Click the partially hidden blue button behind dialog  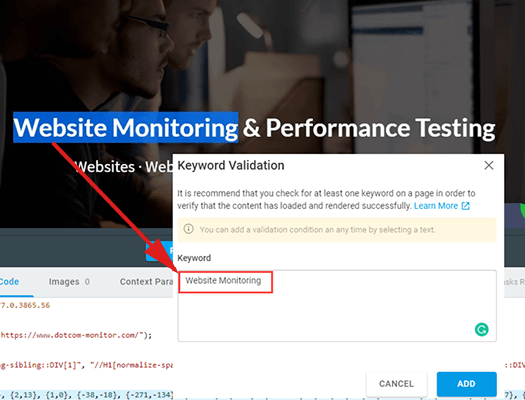pos(159,251)
